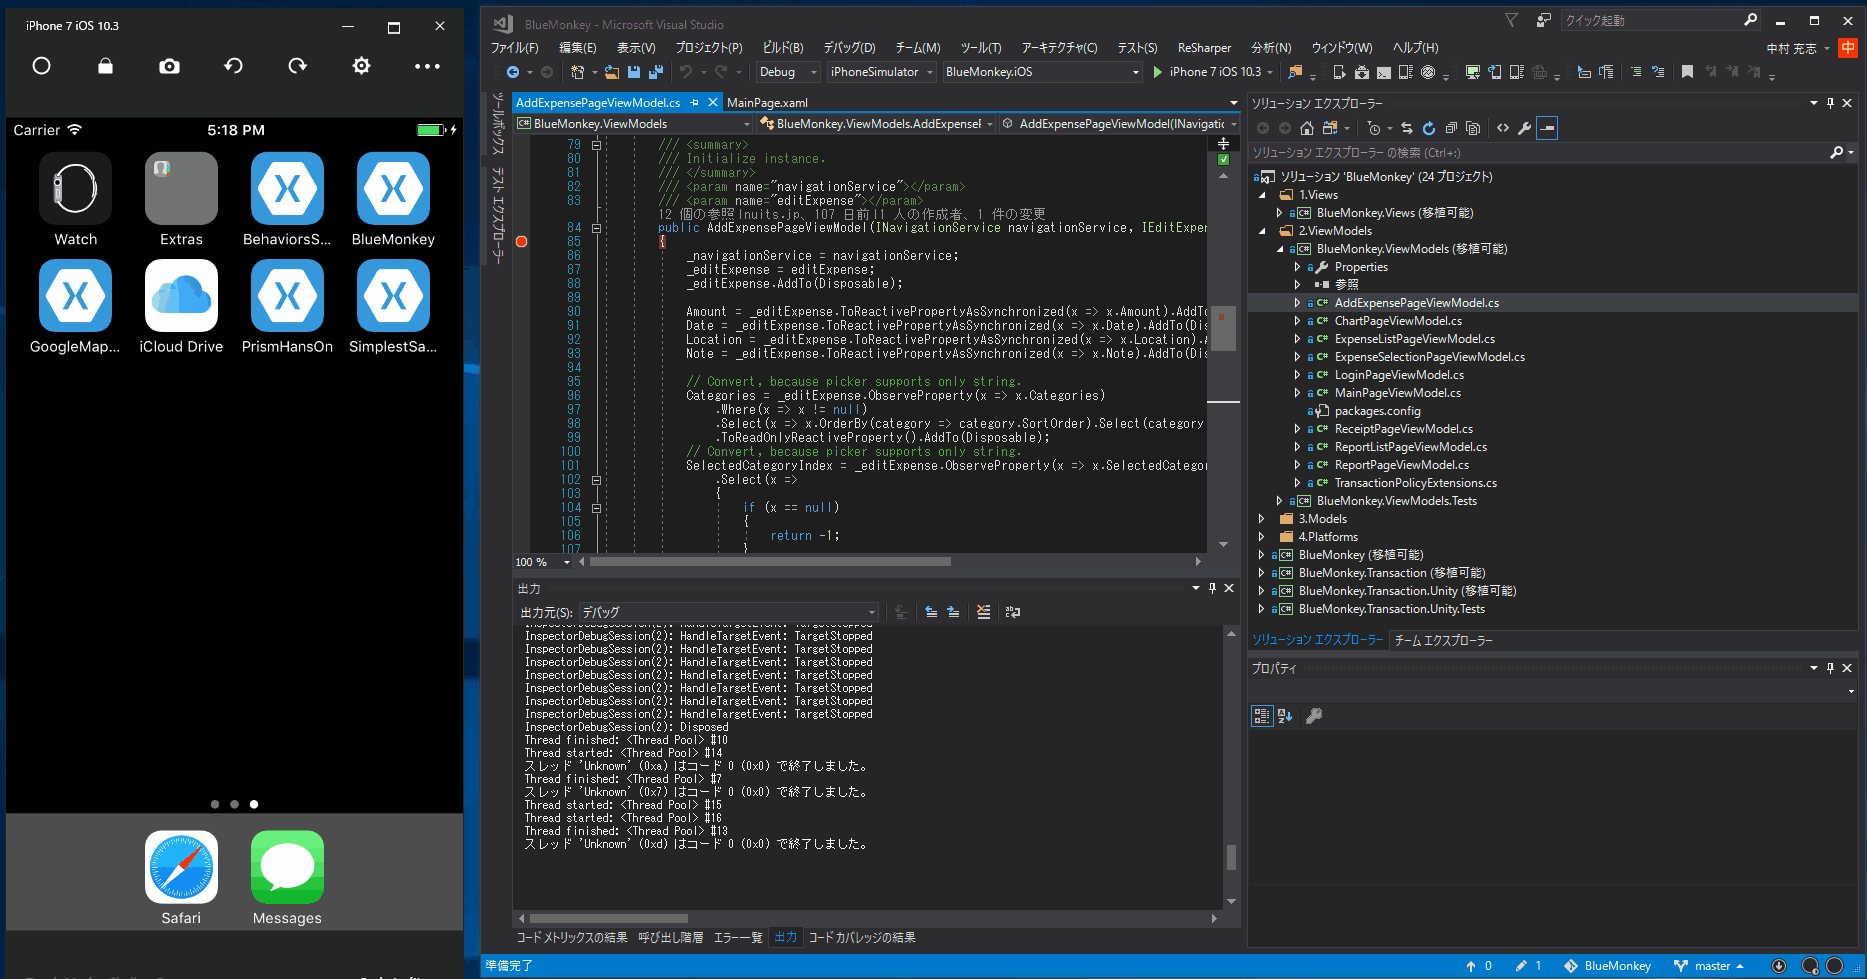The width and height of the screenshot is (1867, 979).
Task: Click the code editor horizontal scrollbar
Action: point(770,562)
